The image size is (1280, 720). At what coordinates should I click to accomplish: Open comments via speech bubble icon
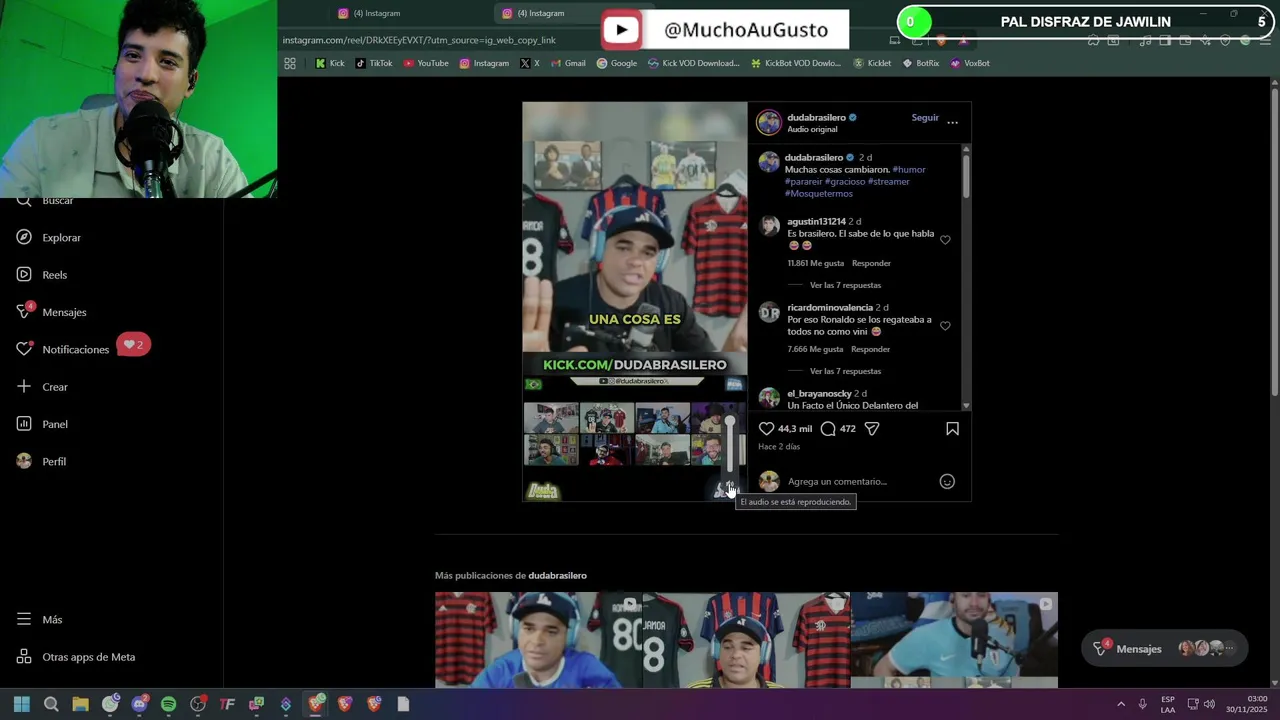[x=828, y=429]
